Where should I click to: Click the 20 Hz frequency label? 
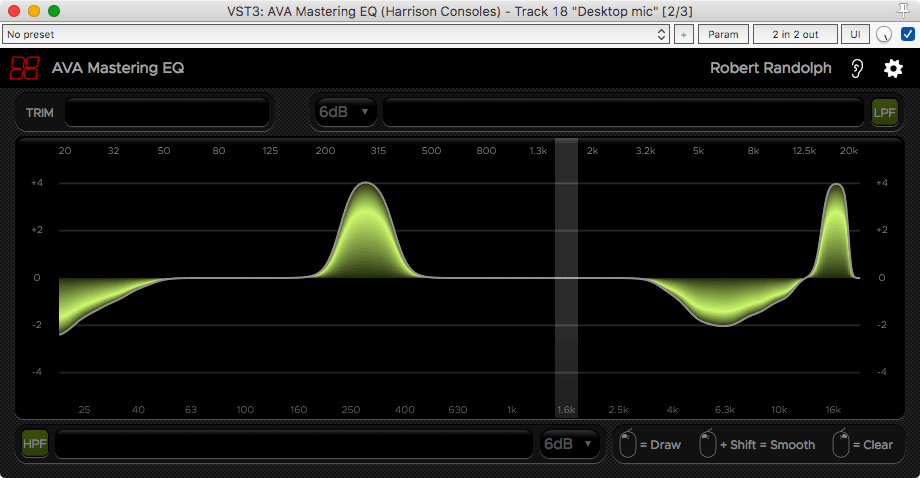tap(65, 151)
